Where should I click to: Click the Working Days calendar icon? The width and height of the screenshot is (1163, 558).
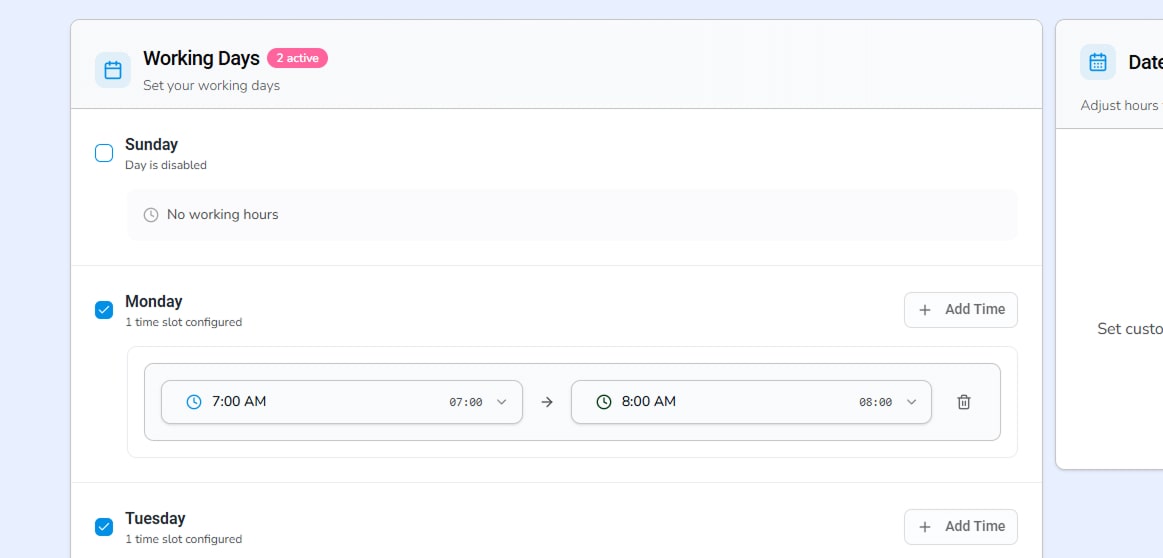coord(113,70)
